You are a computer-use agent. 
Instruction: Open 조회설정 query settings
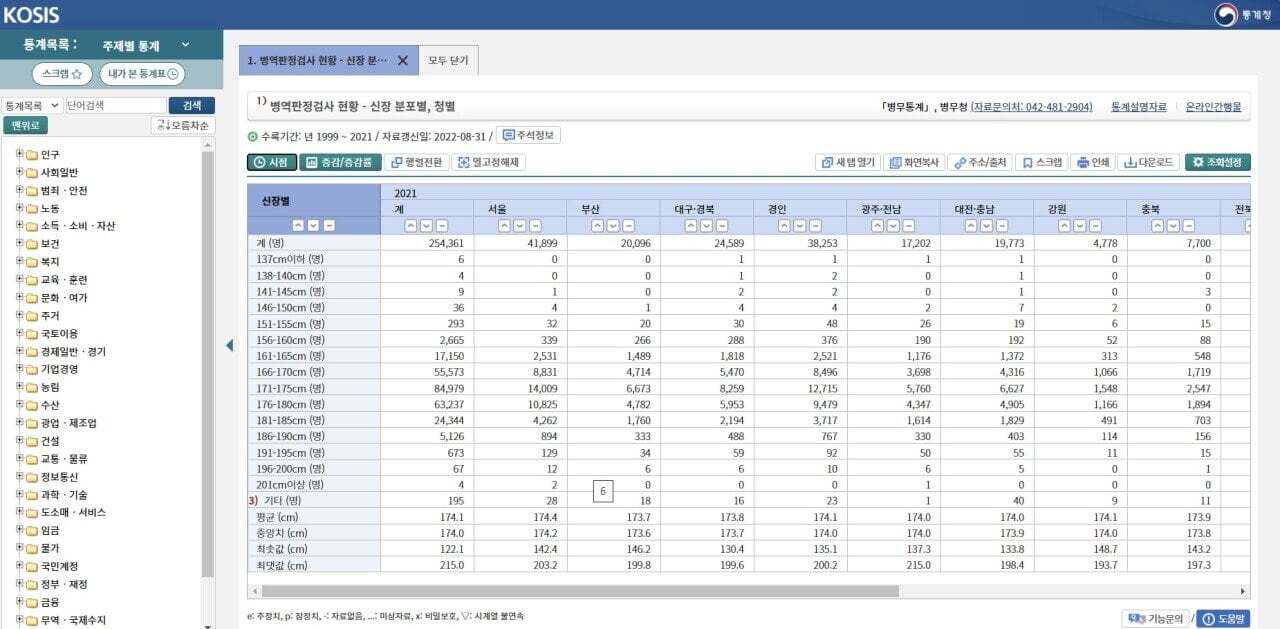click(1217, 162)
